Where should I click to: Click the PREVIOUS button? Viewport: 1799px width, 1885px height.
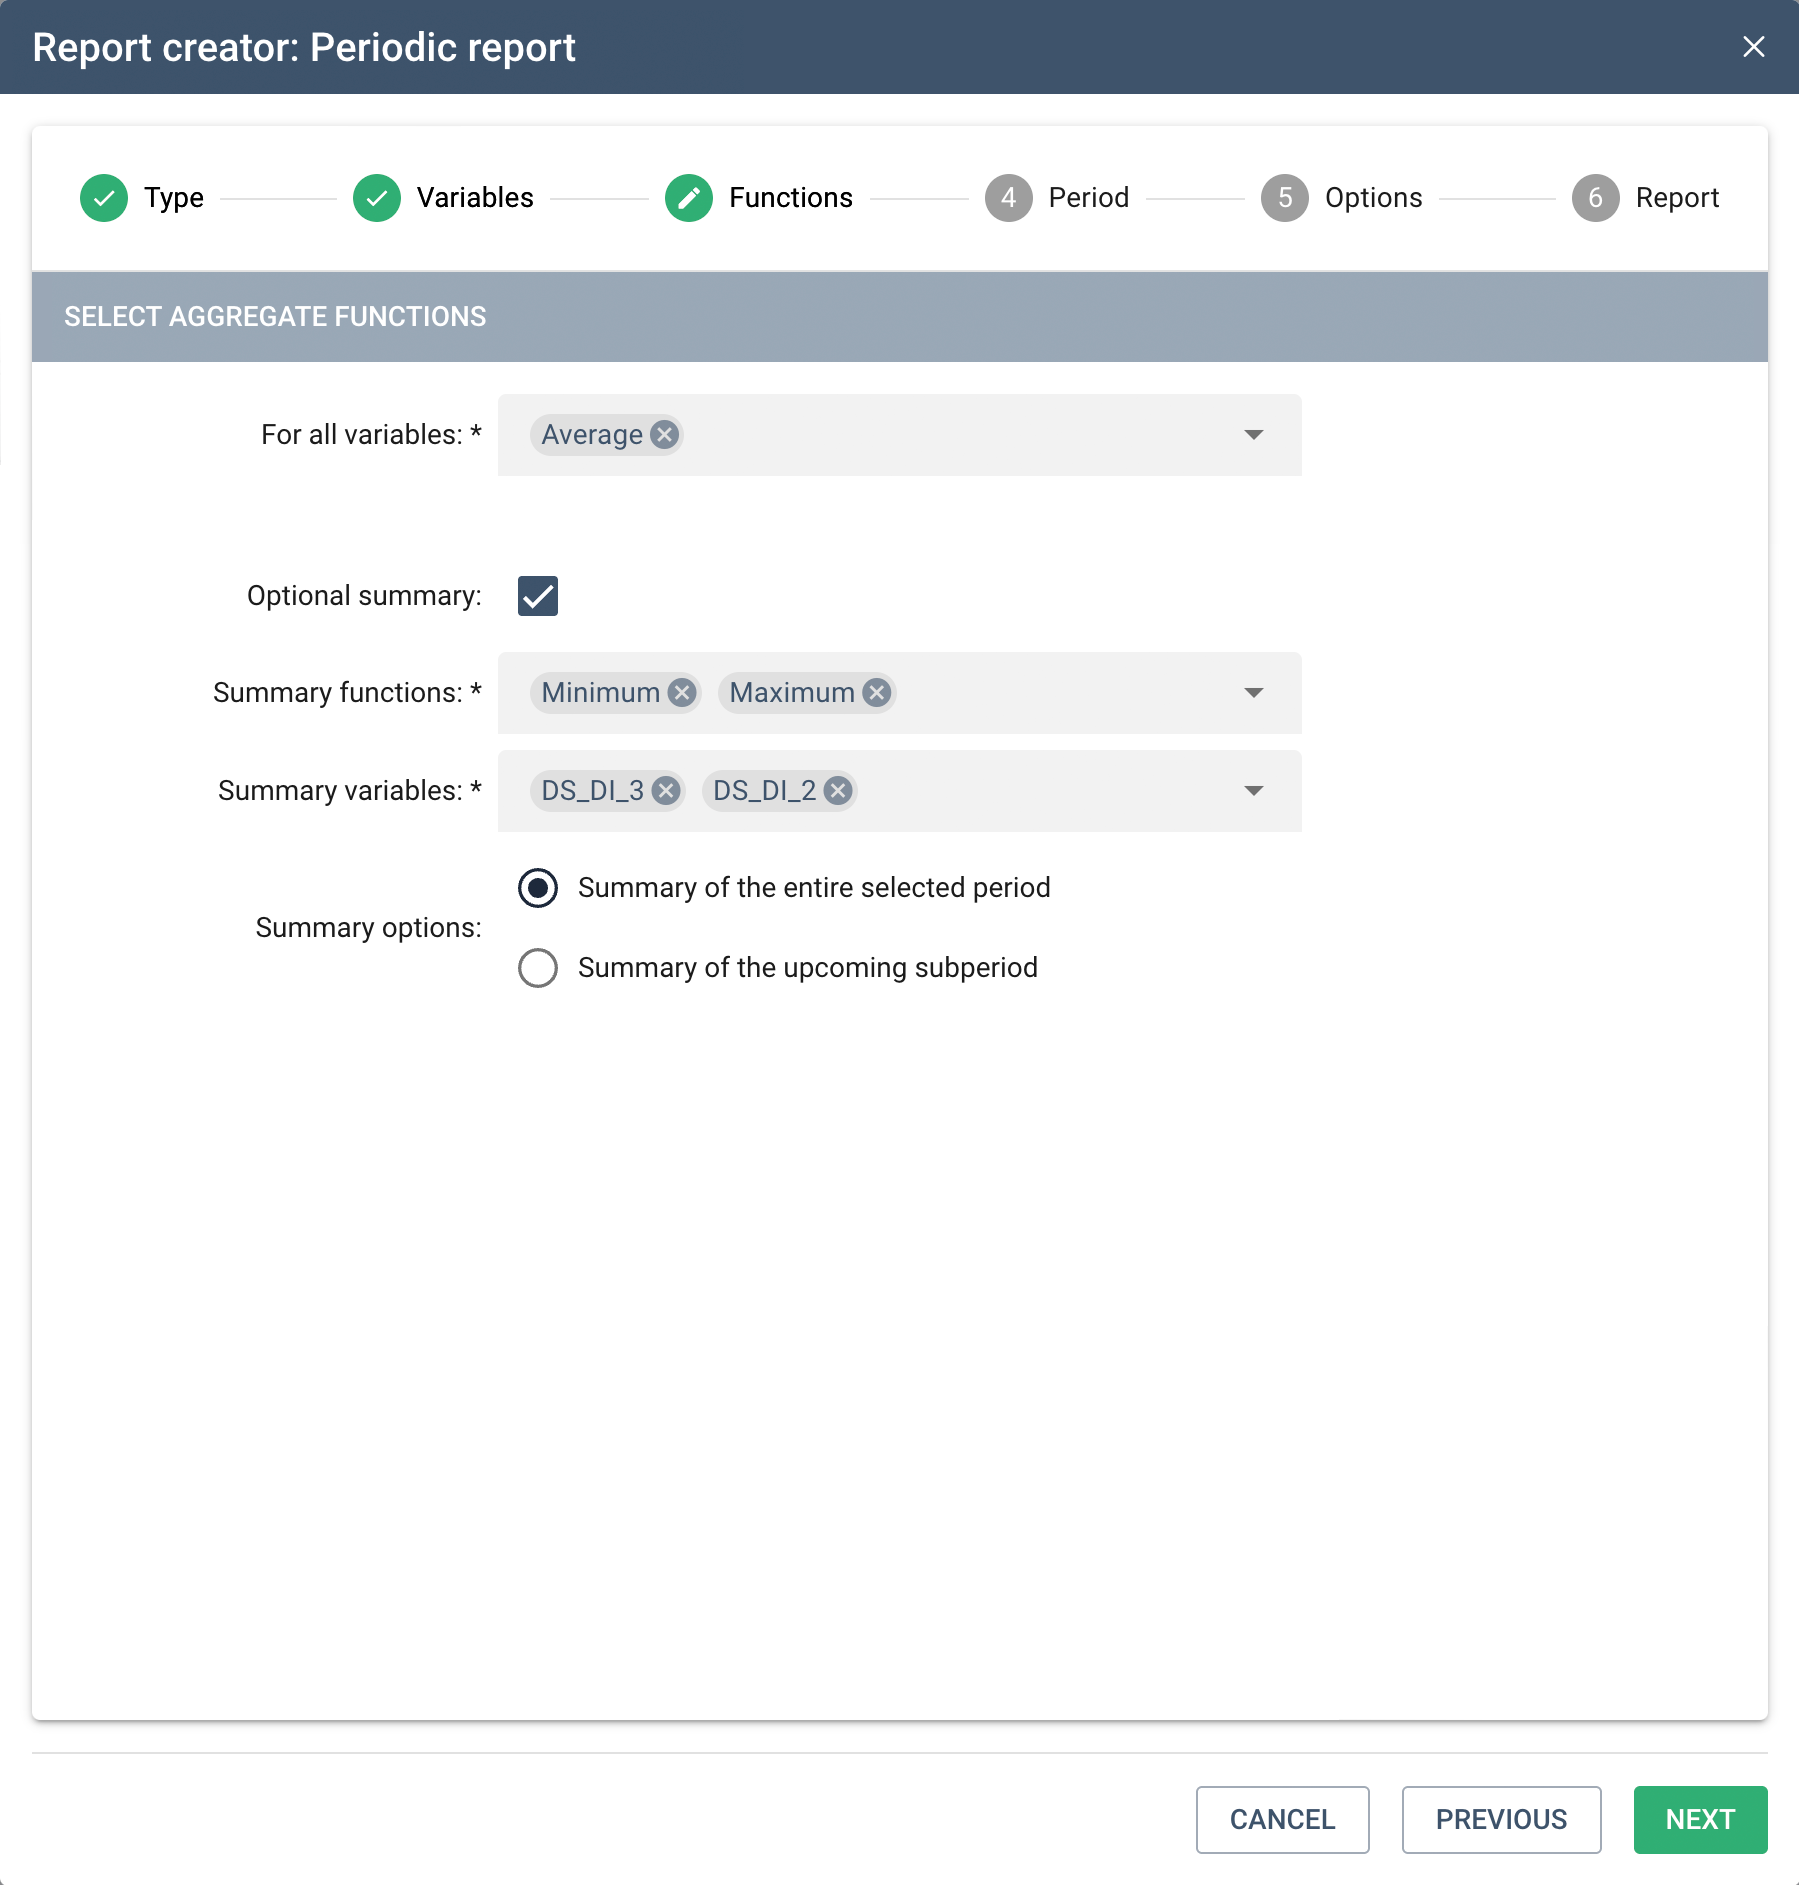pyautogui.click(x=1501, y=1819)
